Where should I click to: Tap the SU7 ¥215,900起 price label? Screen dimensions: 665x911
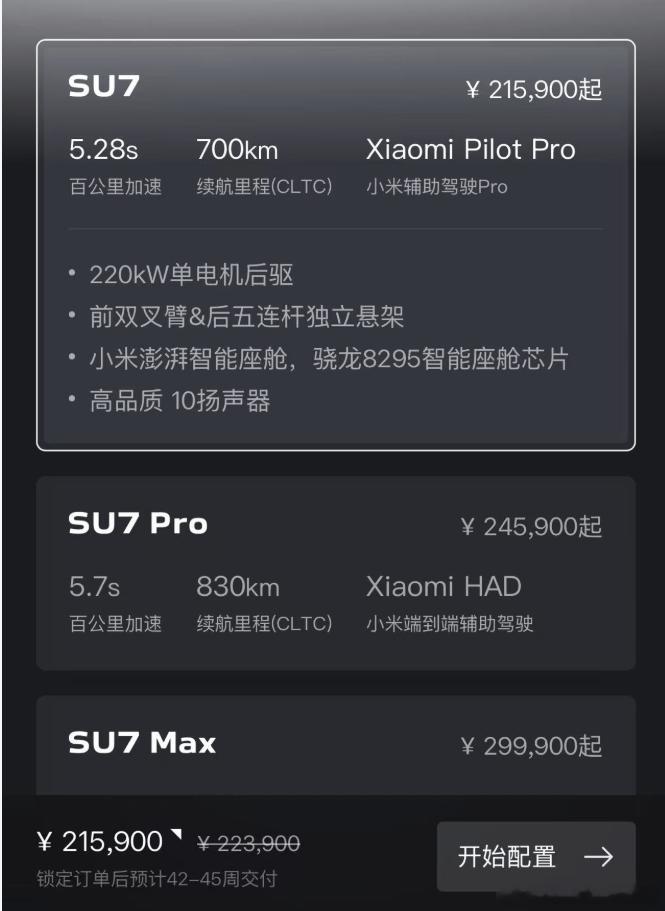(x=534, y=90)
